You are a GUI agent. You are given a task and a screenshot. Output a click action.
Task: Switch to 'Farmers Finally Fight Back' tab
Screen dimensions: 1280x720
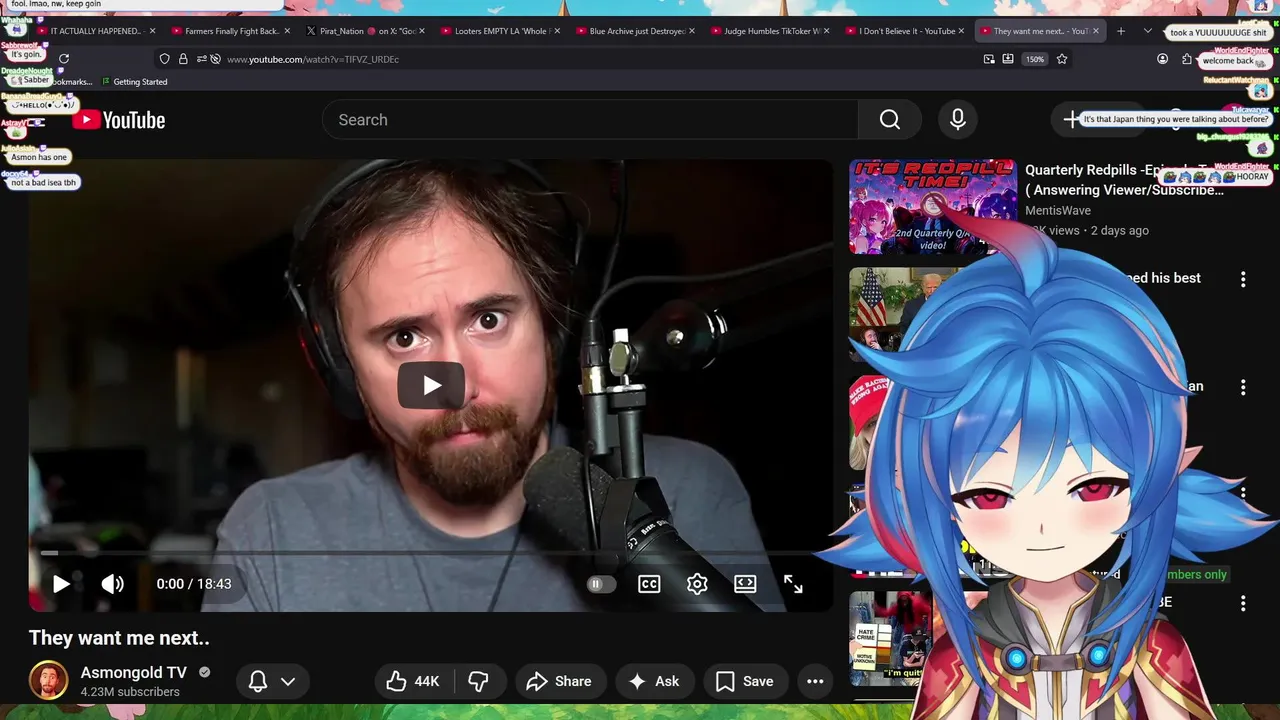click(x=231, y=31)
